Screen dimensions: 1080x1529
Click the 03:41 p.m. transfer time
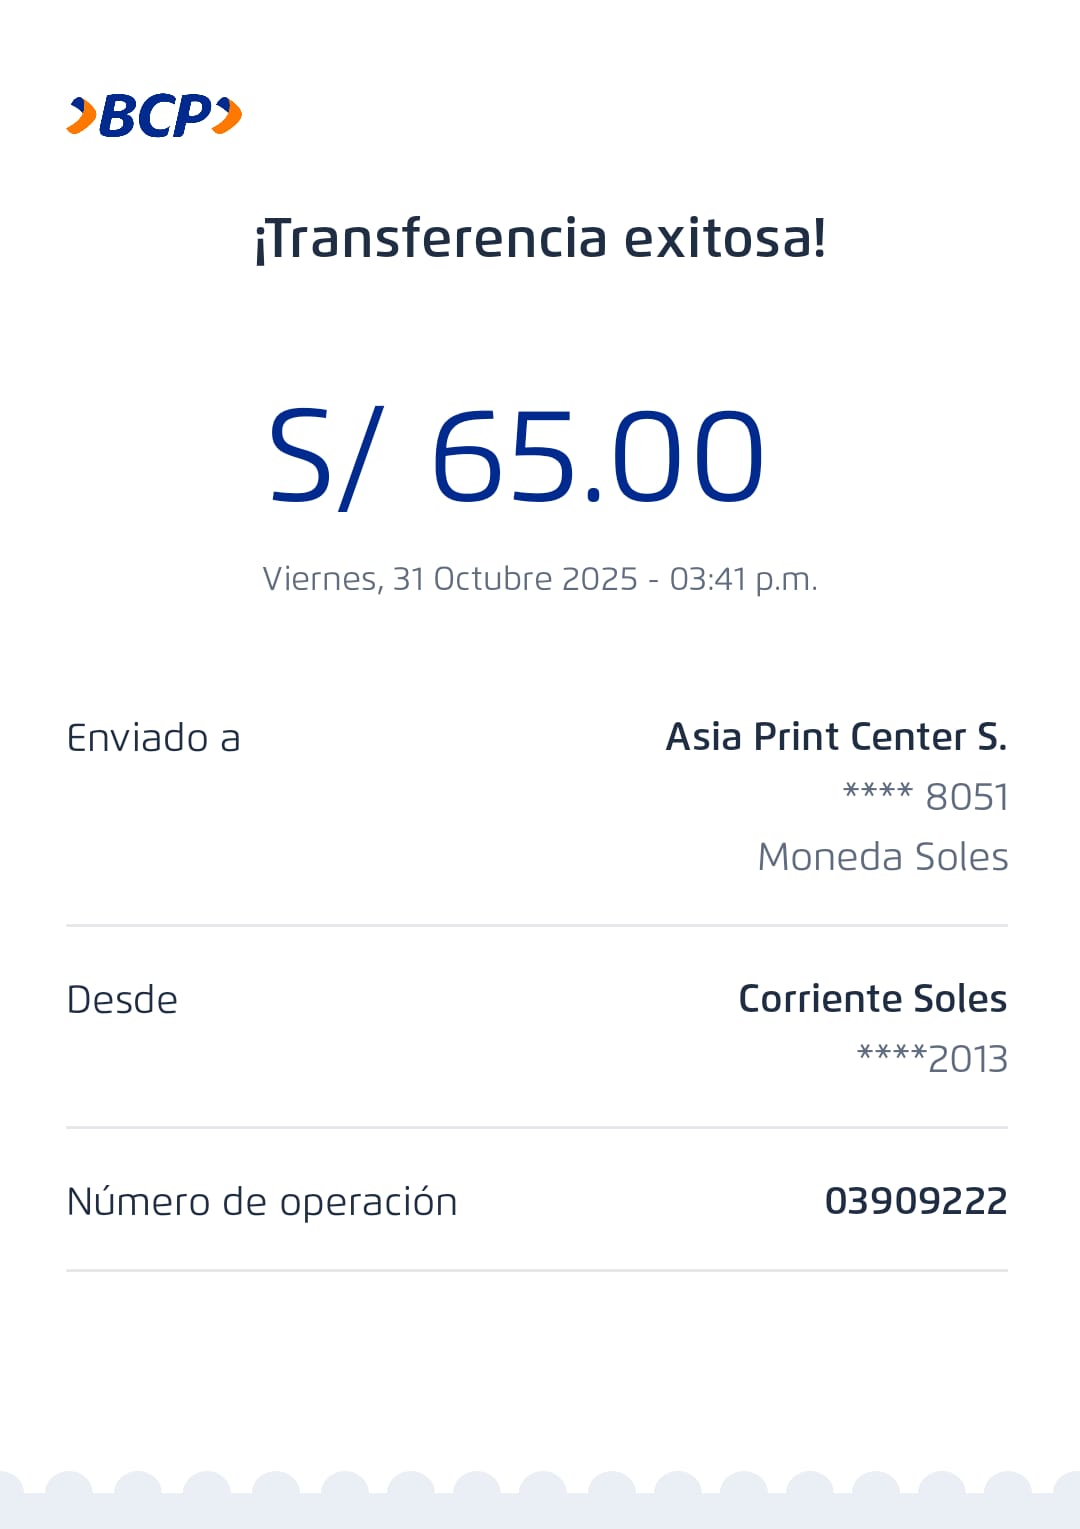743,579
